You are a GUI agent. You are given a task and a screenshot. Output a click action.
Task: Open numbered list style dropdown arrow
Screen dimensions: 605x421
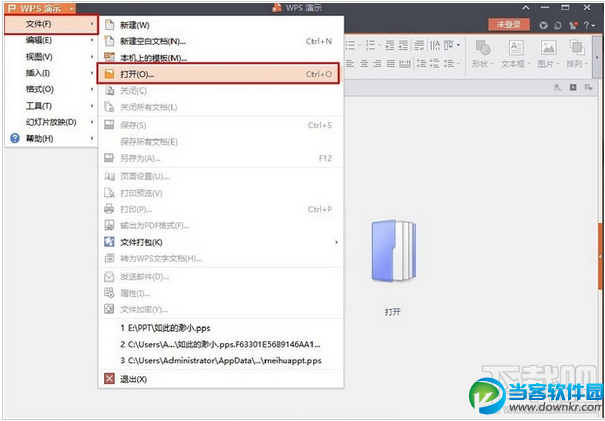tap(380, 45)
